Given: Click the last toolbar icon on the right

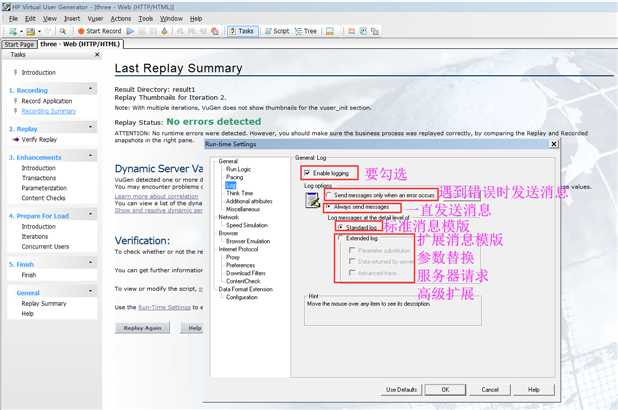Looking at the screenshot, I should coord(375,31).
